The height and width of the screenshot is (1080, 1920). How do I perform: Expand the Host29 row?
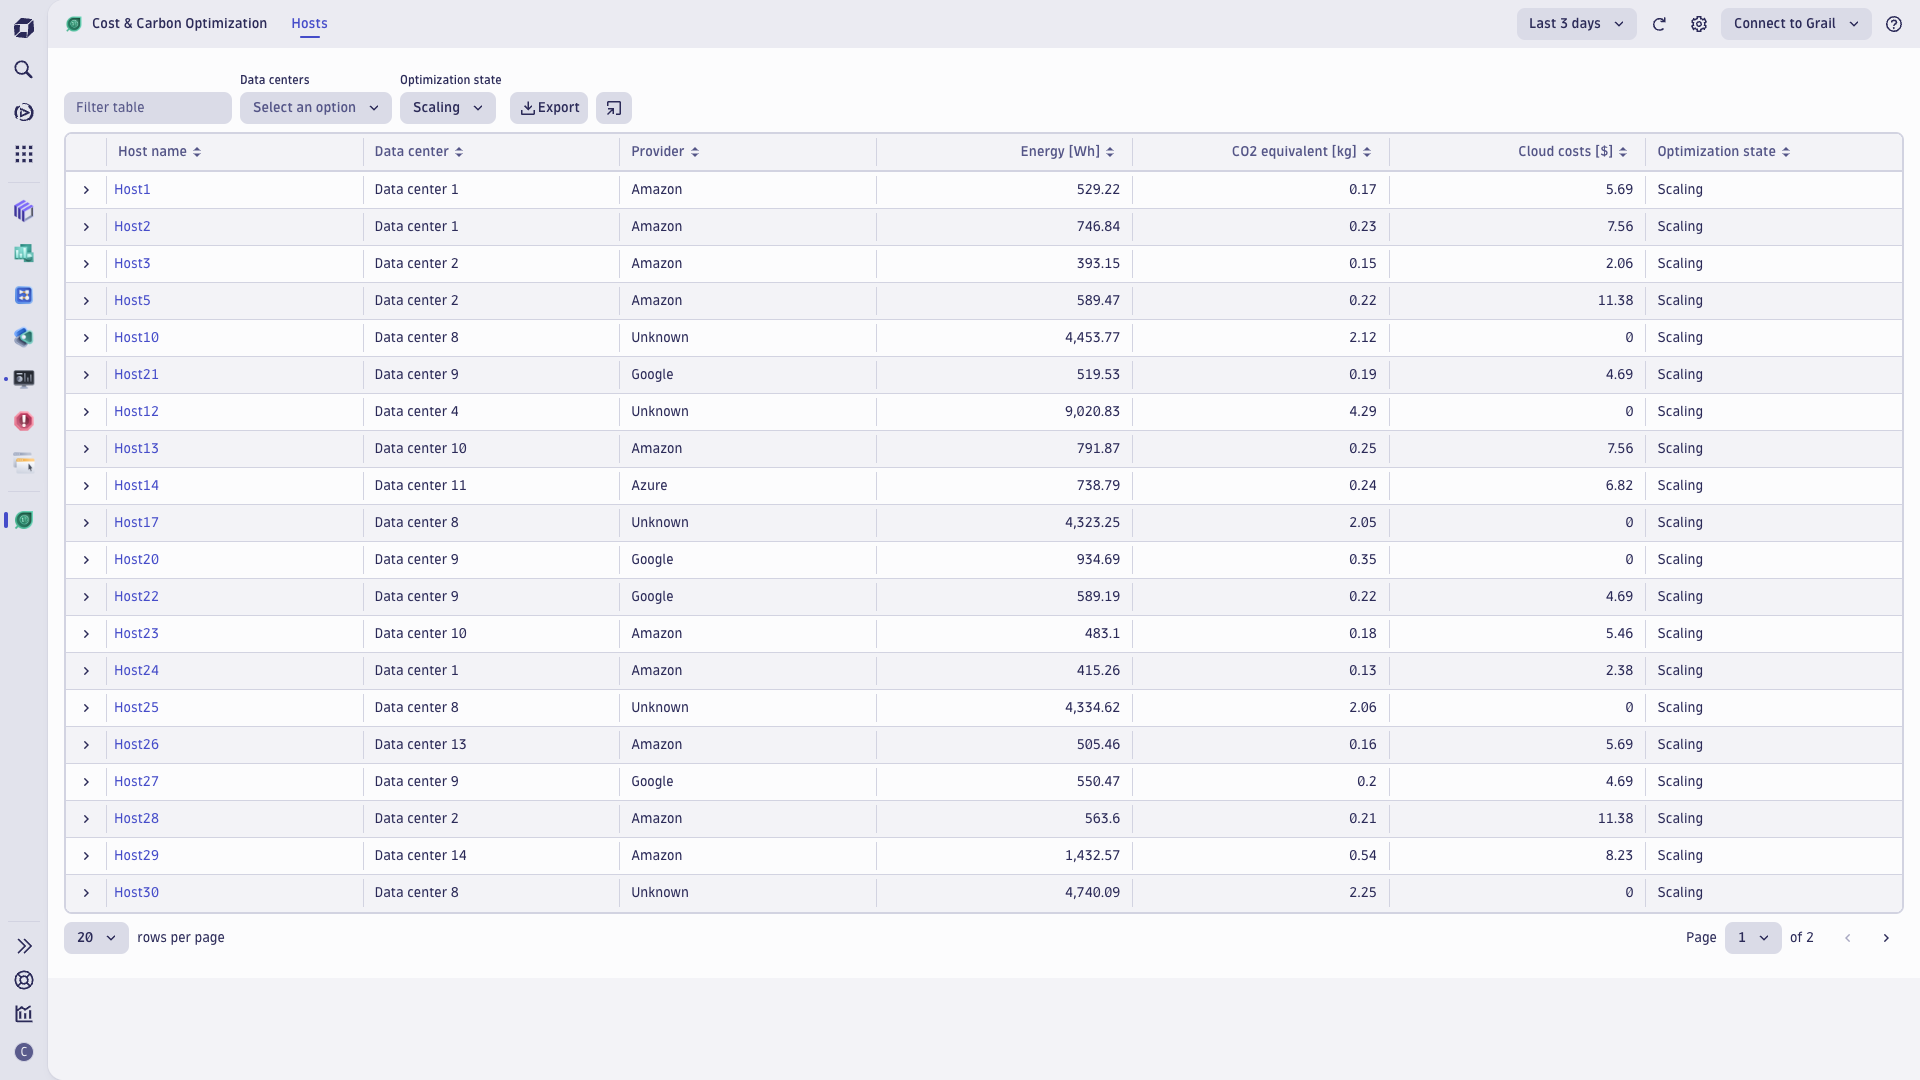(x=86, y=856)
